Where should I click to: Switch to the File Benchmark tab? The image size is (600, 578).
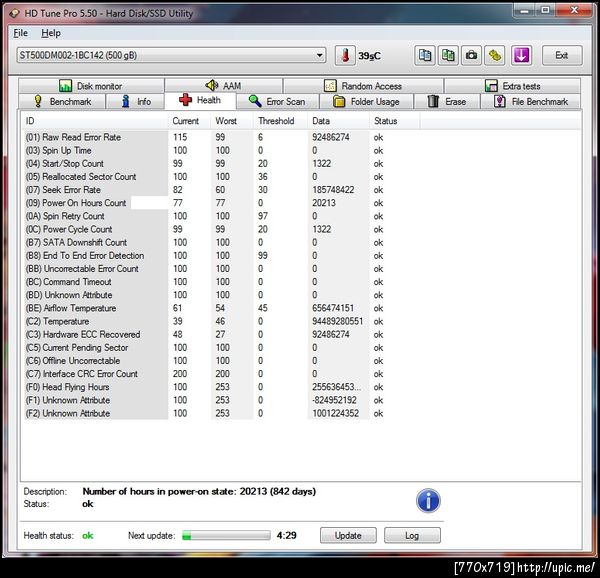click(531, 101)
